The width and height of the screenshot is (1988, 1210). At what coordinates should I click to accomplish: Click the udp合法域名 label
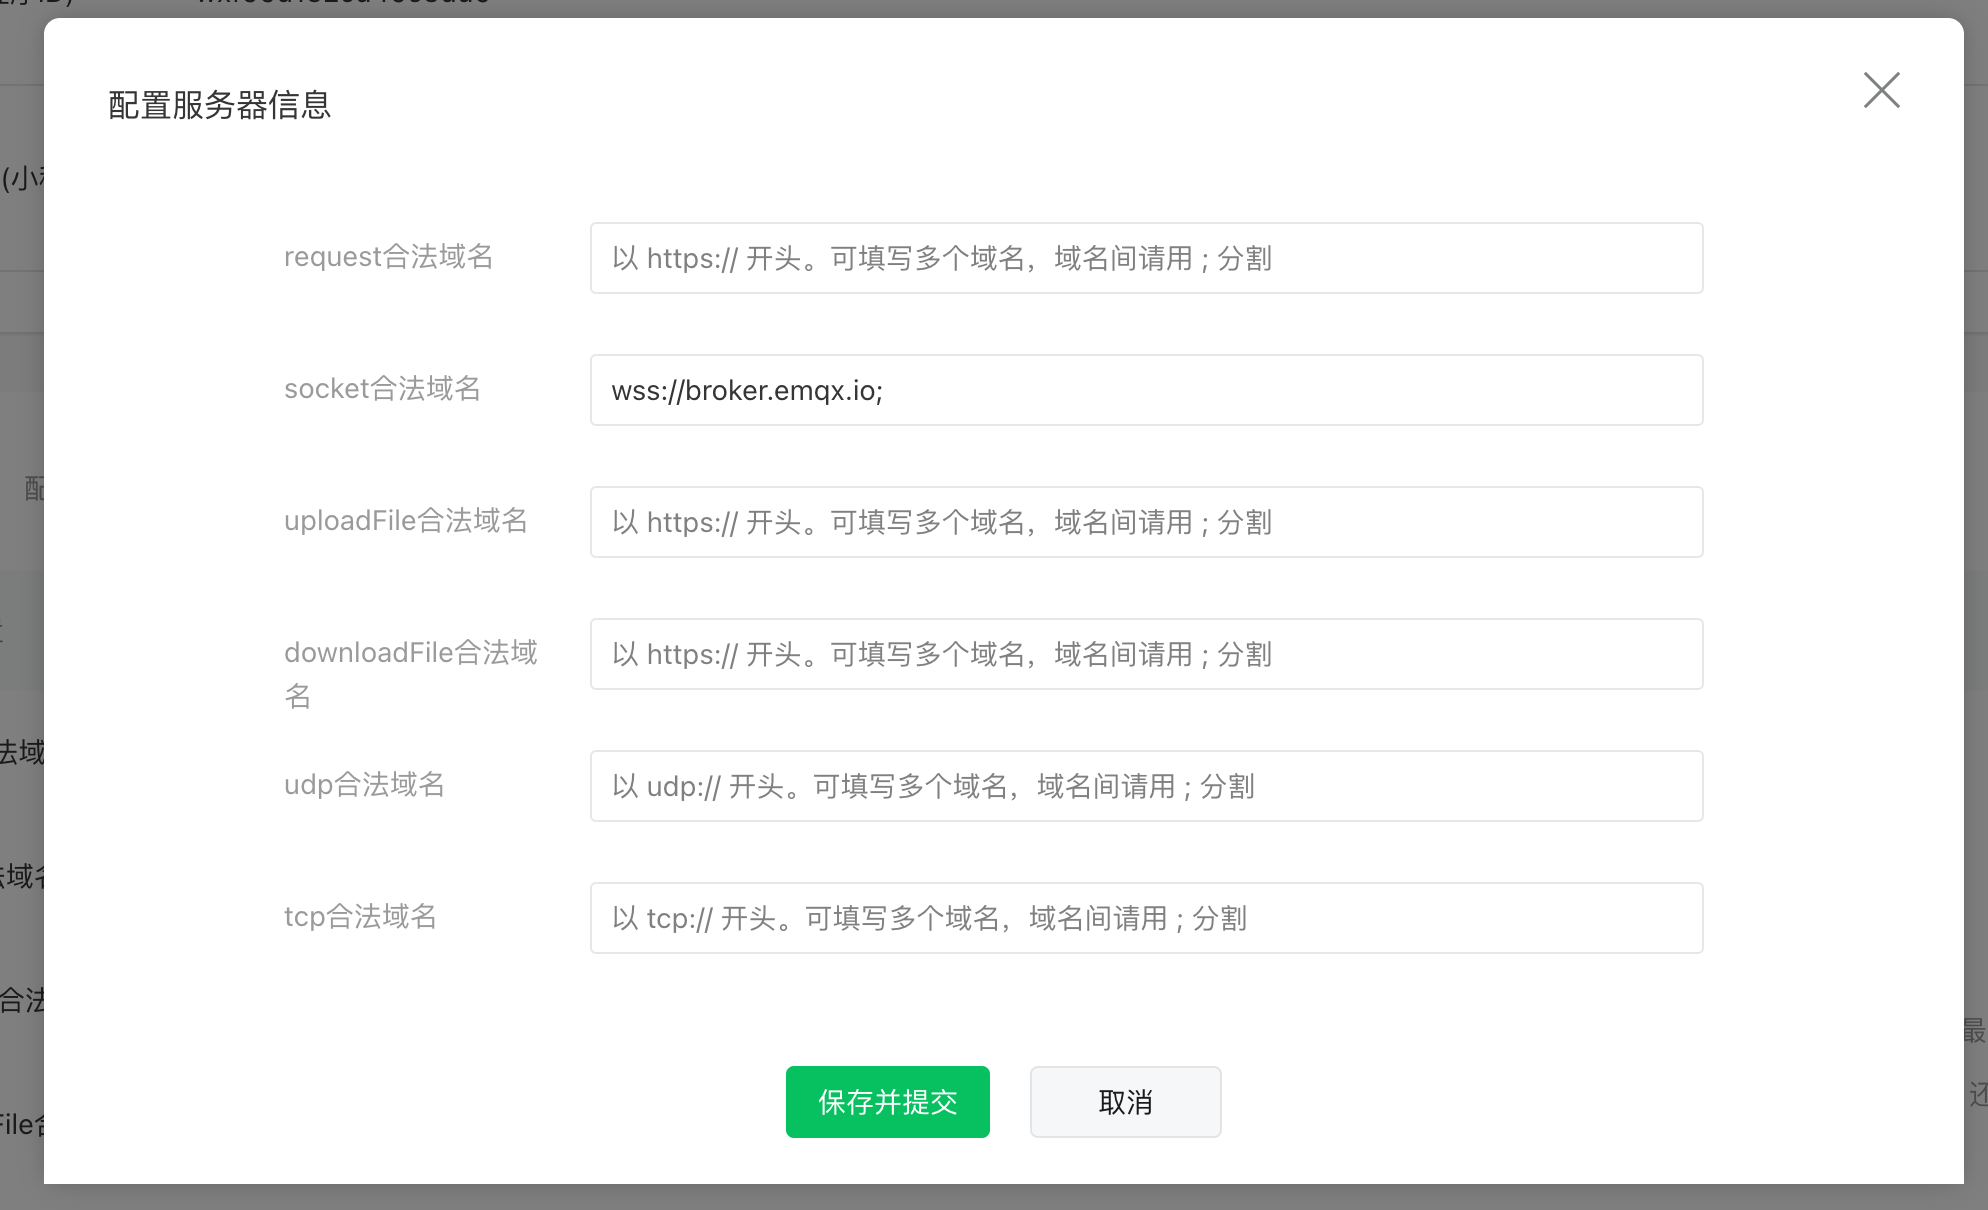coord(364,785)
